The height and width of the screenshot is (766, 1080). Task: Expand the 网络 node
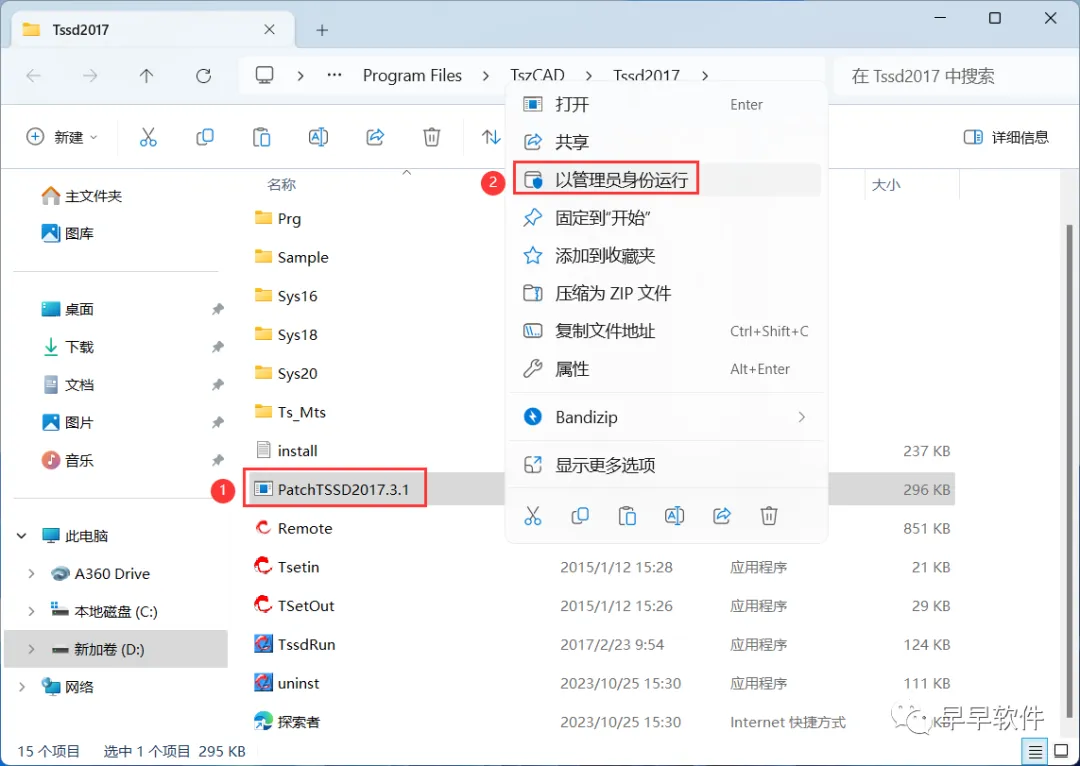(x=21, y=687)
